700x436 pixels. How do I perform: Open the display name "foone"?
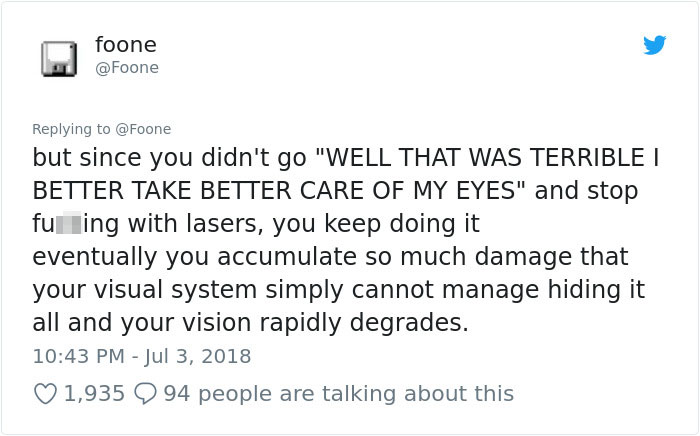tap(125, 44)
